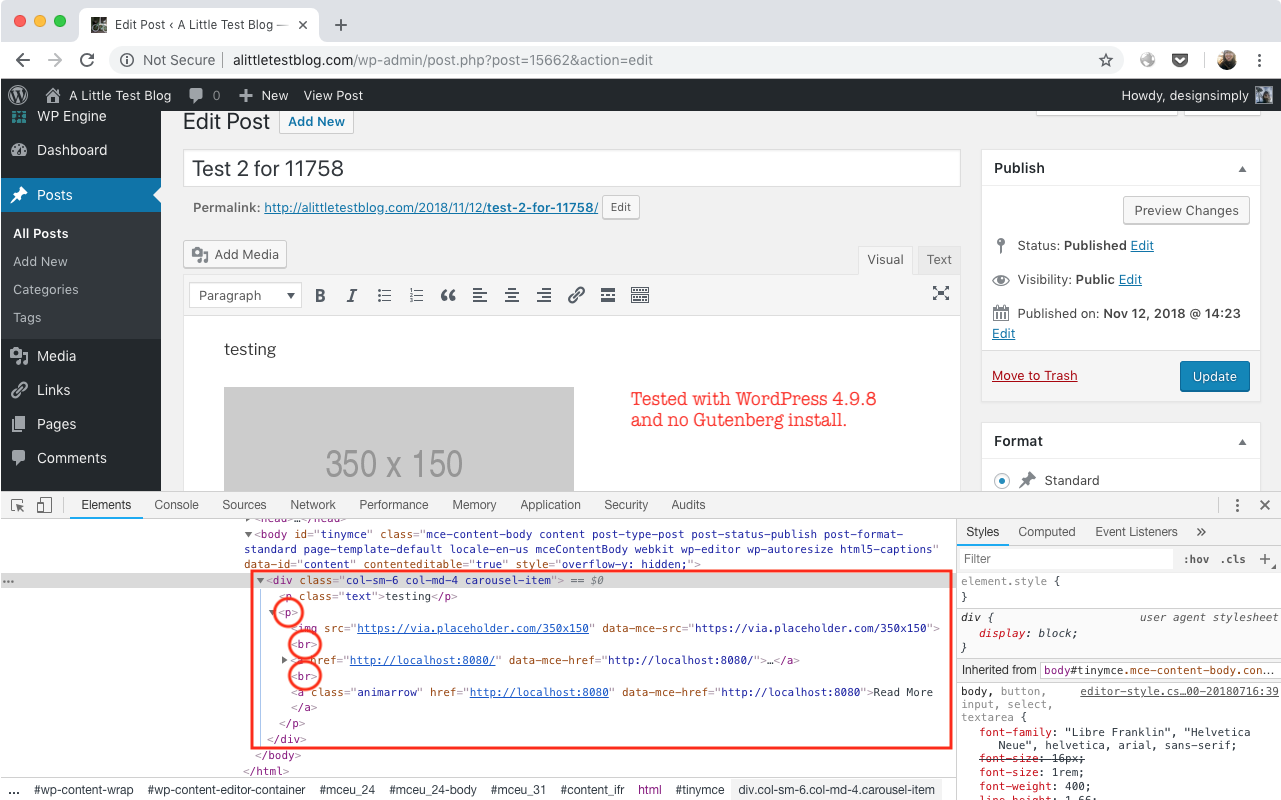Select the Standard post format radio
This screenshot has width=1281, height=800.
[x=1002, y=481]
